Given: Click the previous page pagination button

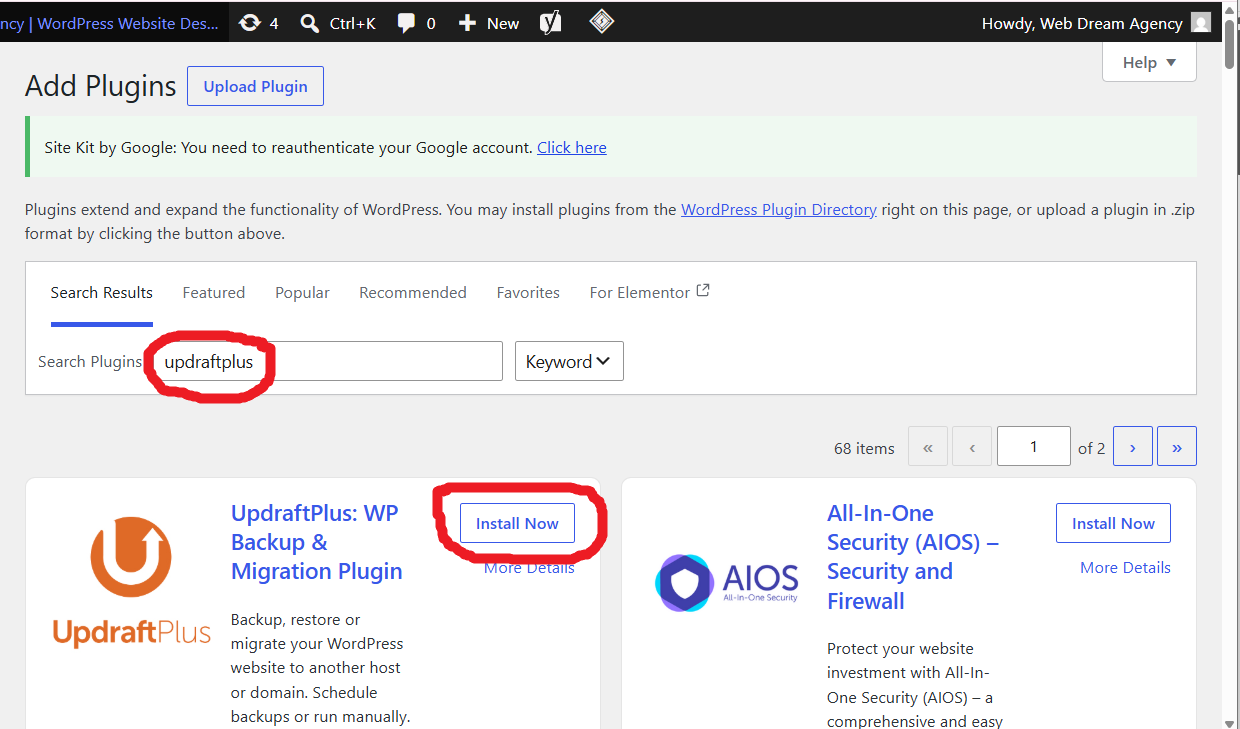Looking at the screenshot, I should [x=972, y=447].
